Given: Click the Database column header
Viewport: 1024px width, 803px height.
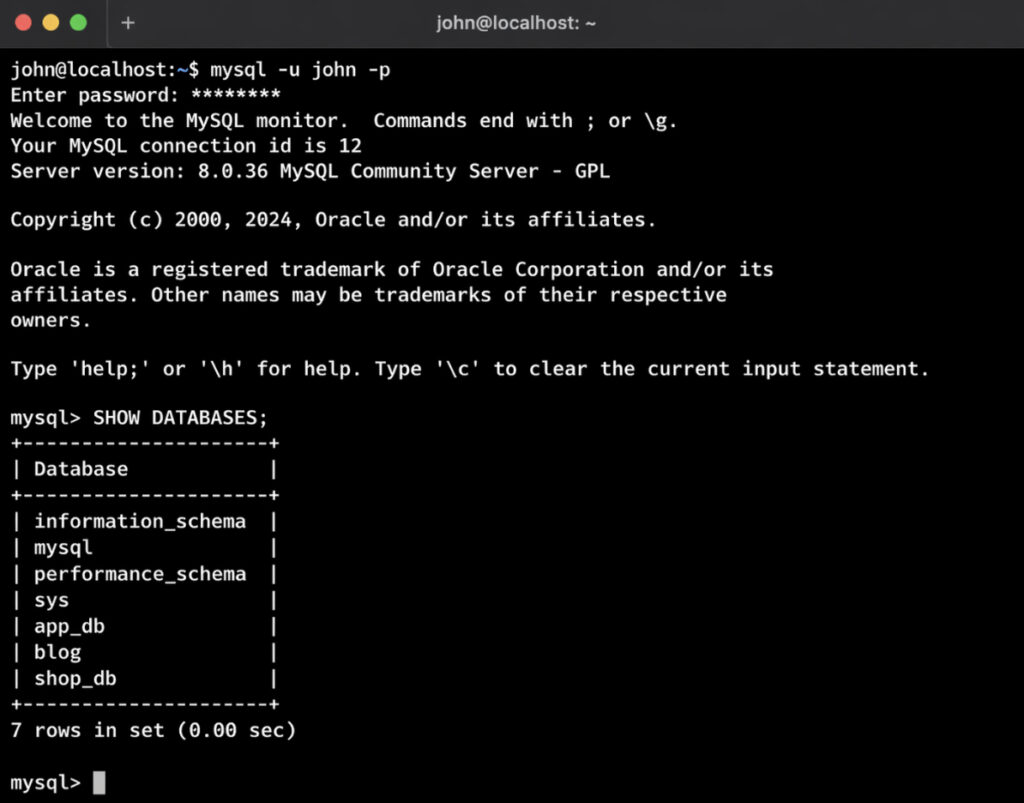Looking at the screenshot, I should point(80,469).
